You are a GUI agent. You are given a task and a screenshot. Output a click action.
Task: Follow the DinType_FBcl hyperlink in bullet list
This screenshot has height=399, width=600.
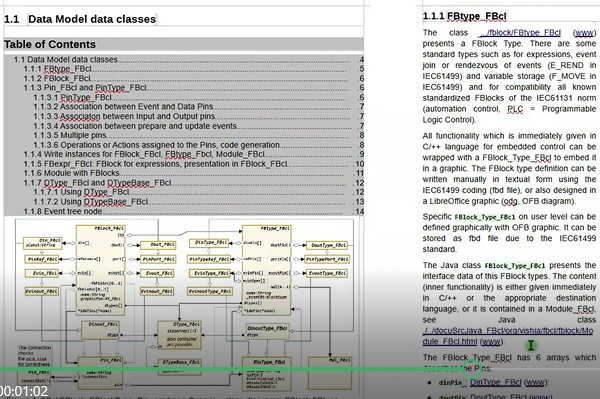(x=496, y=382)
